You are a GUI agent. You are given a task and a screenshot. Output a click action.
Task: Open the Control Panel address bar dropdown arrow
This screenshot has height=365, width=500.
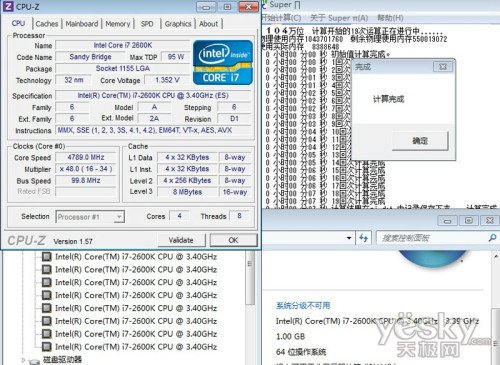(349, 238)
